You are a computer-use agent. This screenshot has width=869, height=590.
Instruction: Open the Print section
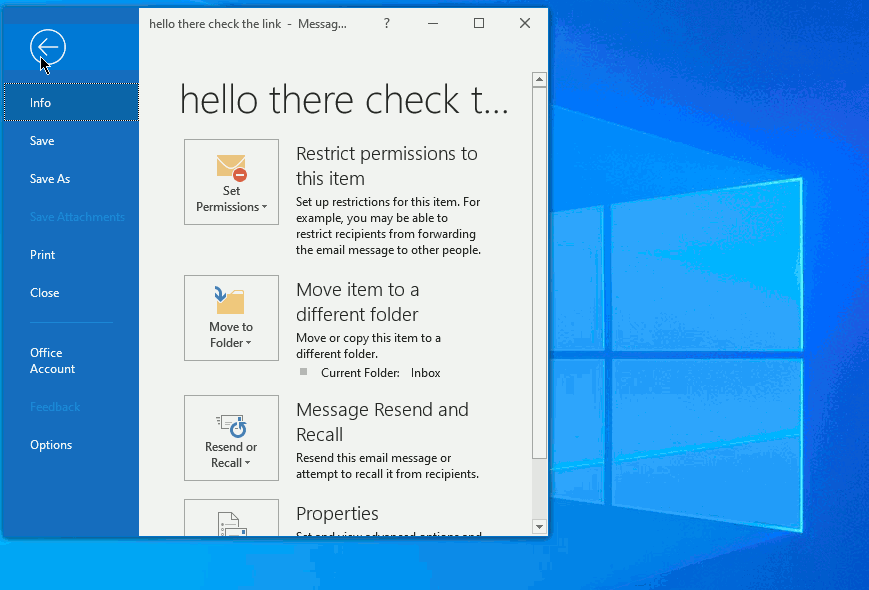[x=42, y=254]
